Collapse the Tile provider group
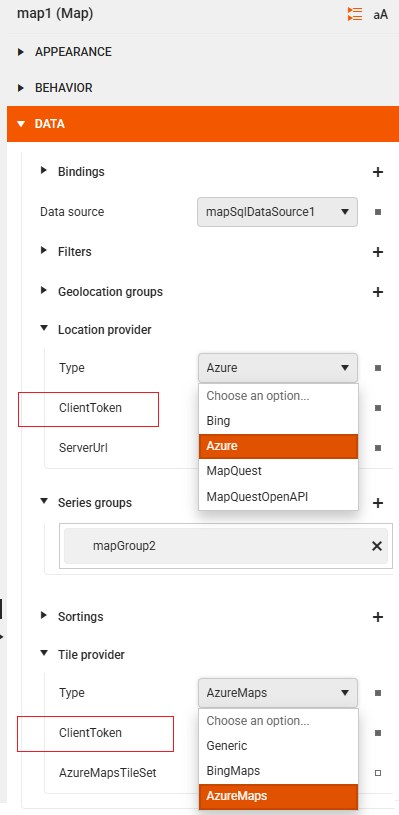The width and height of the screenshot is (399, 815). (x=44, y=653)
